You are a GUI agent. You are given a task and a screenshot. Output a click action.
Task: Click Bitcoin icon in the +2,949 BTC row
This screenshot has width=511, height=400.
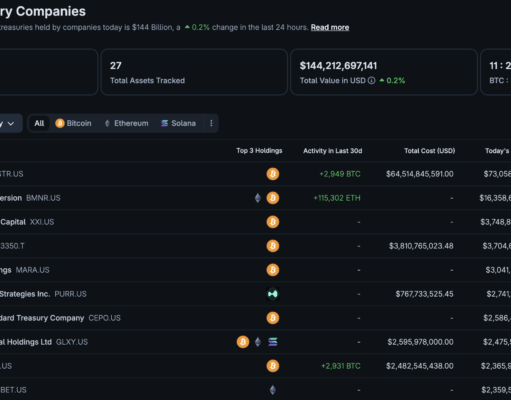click(273, 174)
